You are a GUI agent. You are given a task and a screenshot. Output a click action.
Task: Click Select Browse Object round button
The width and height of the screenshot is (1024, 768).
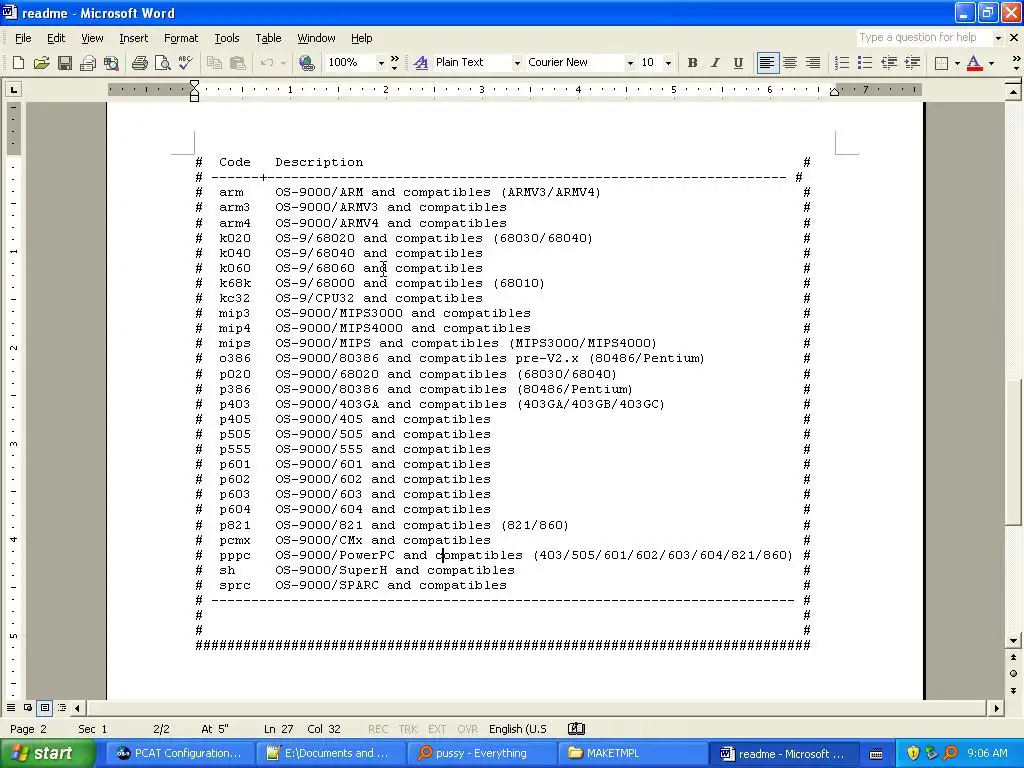point(1013,673)
